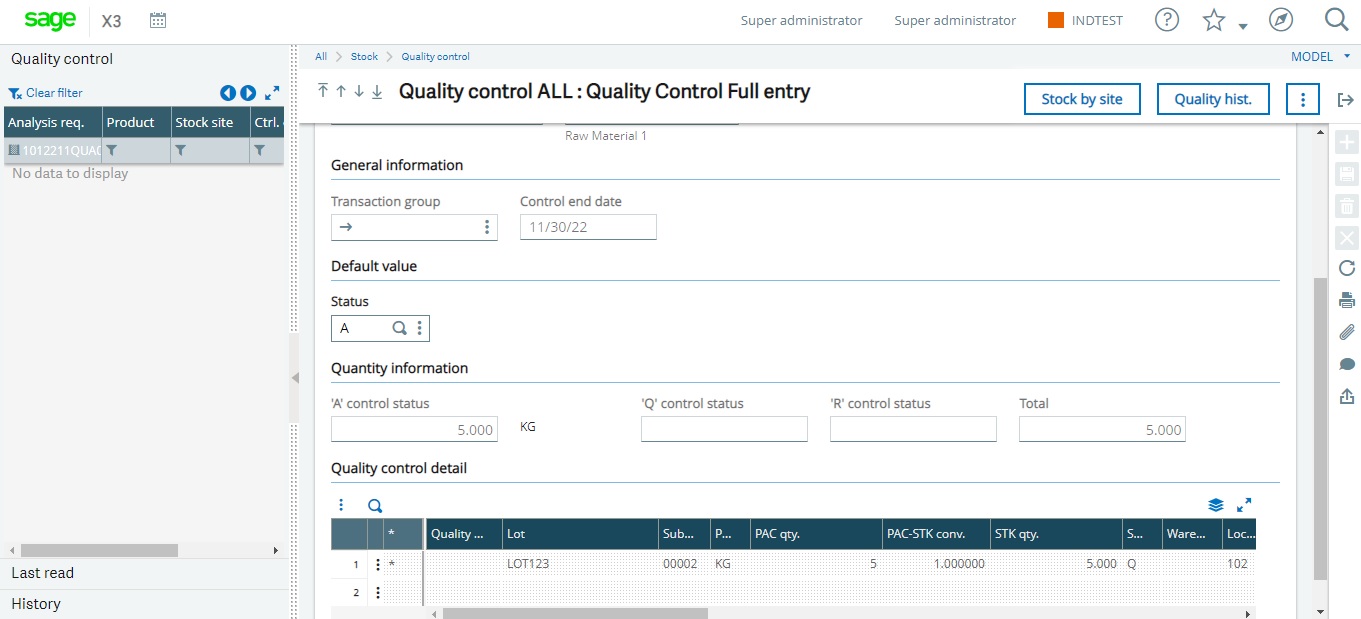Open the help question mark icon
The image size is (1361, 619).
tap(1166, 19)
